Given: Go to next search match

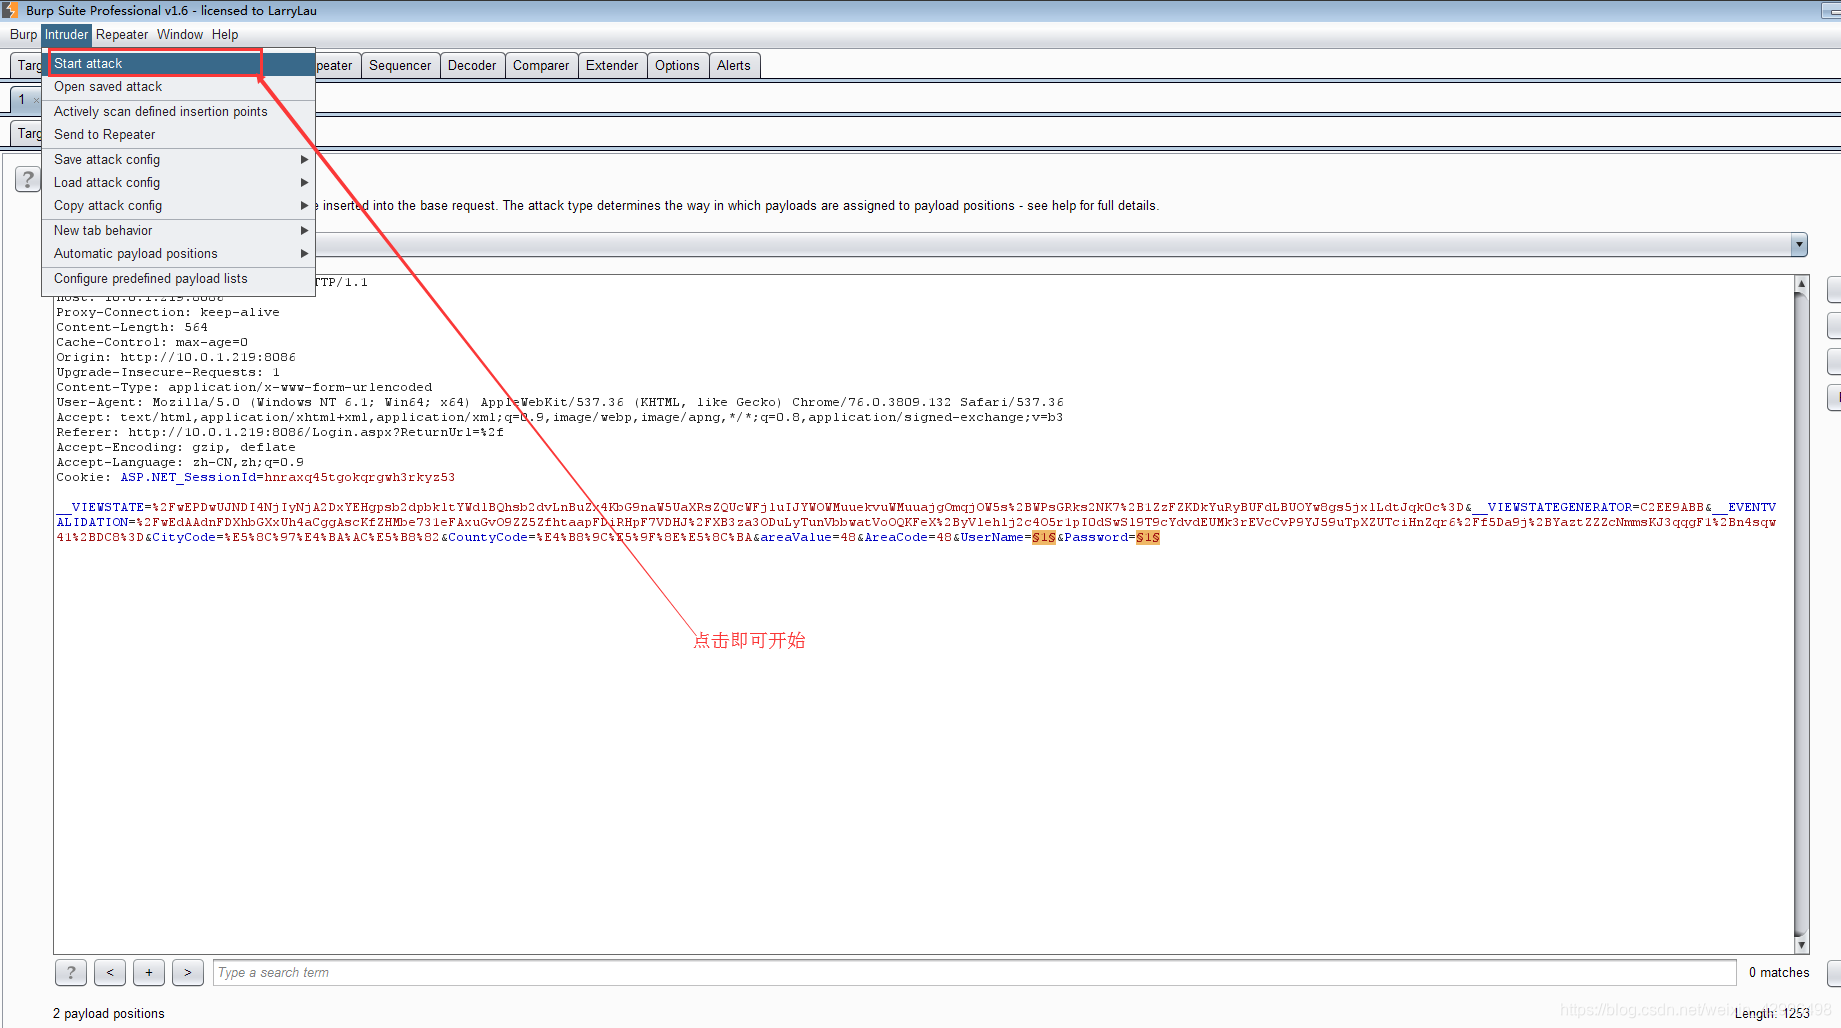Looking at the screenshot, I should tap(187, 972).
